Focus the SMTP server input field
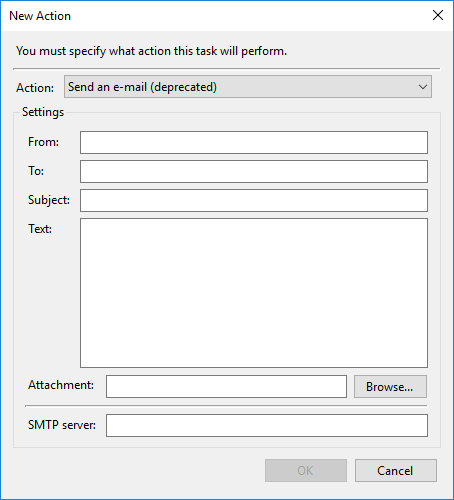 [267, 425]
